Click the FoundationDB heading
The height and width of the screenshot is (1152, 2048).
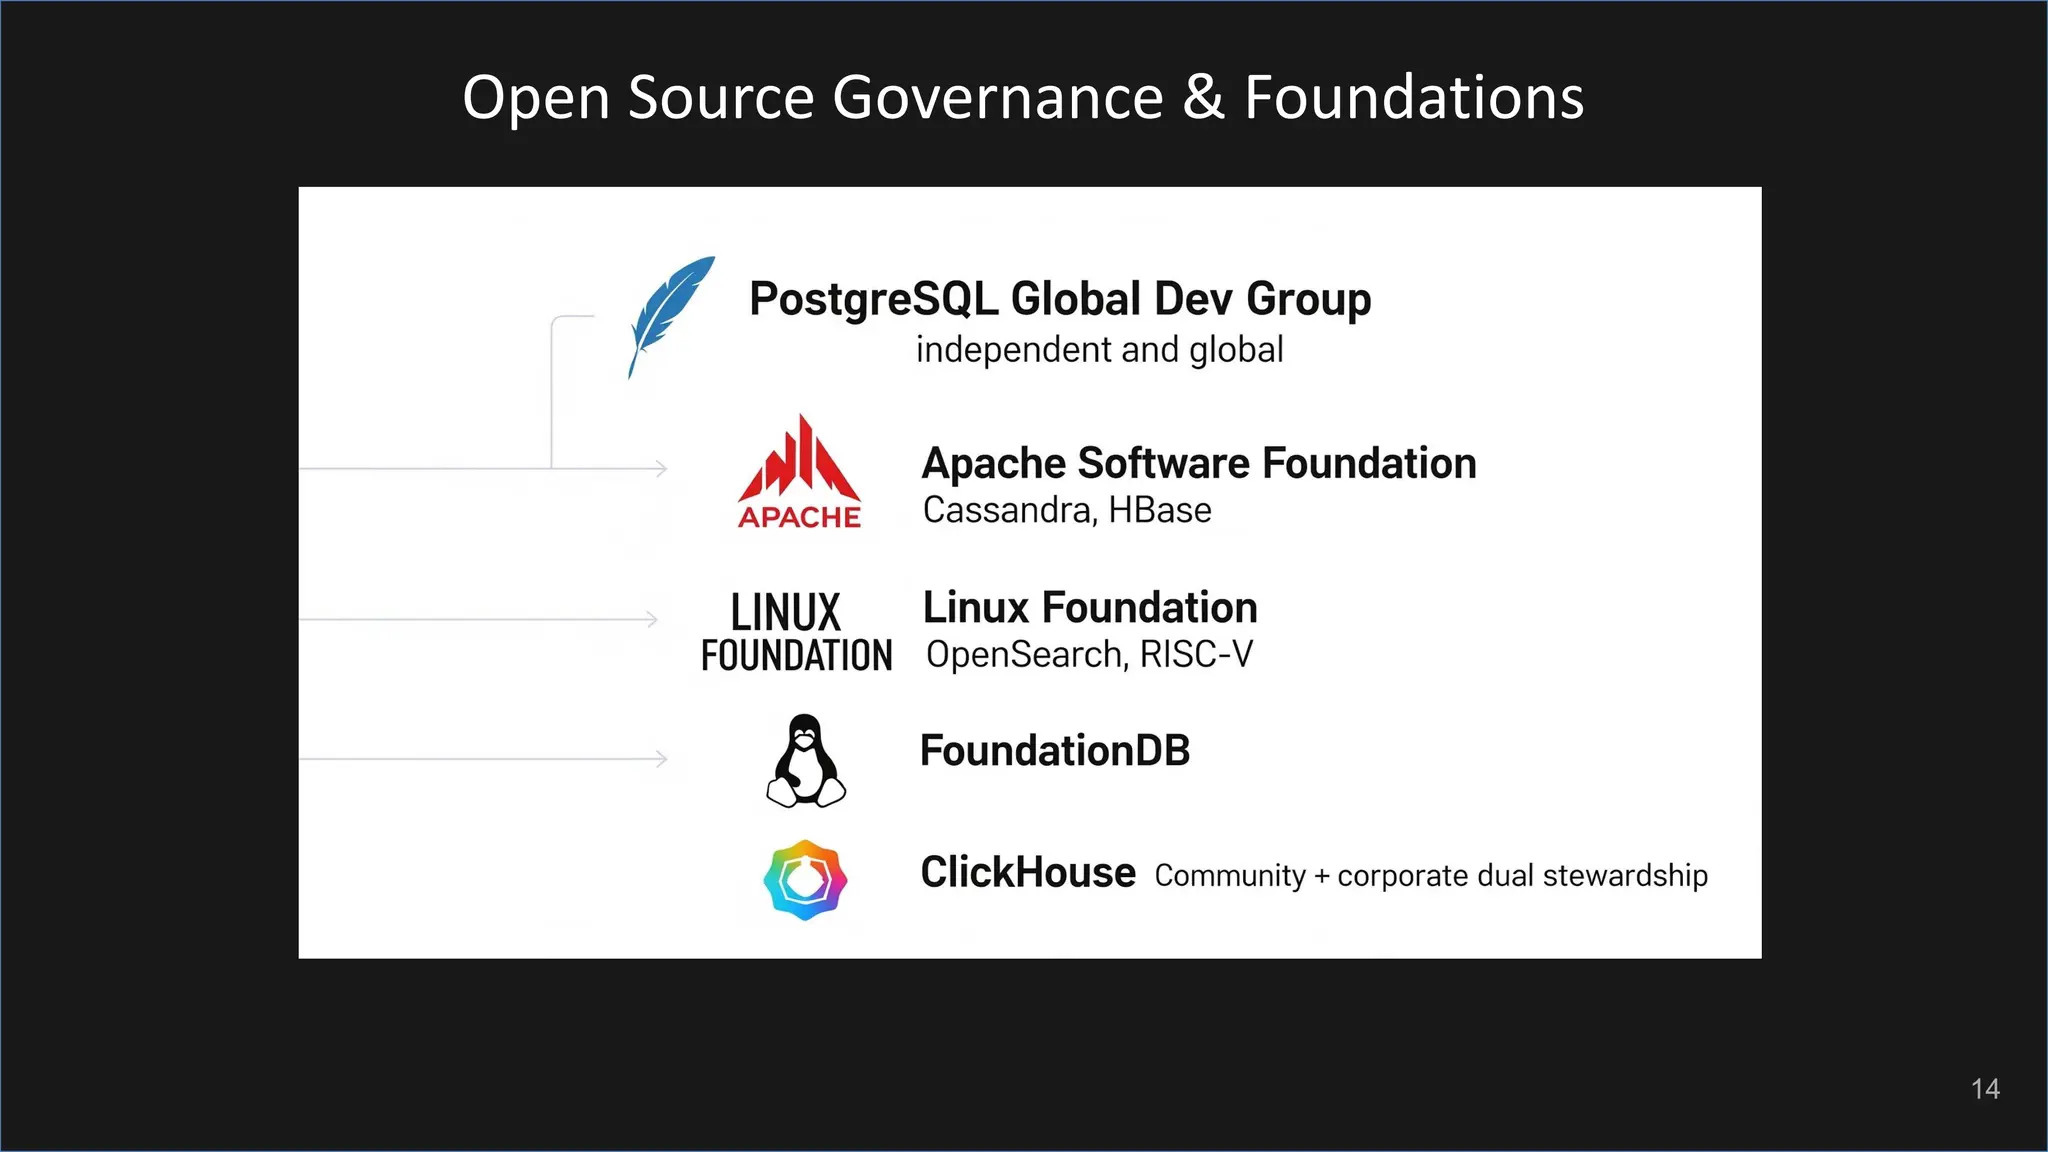[x=1054, y=751]
